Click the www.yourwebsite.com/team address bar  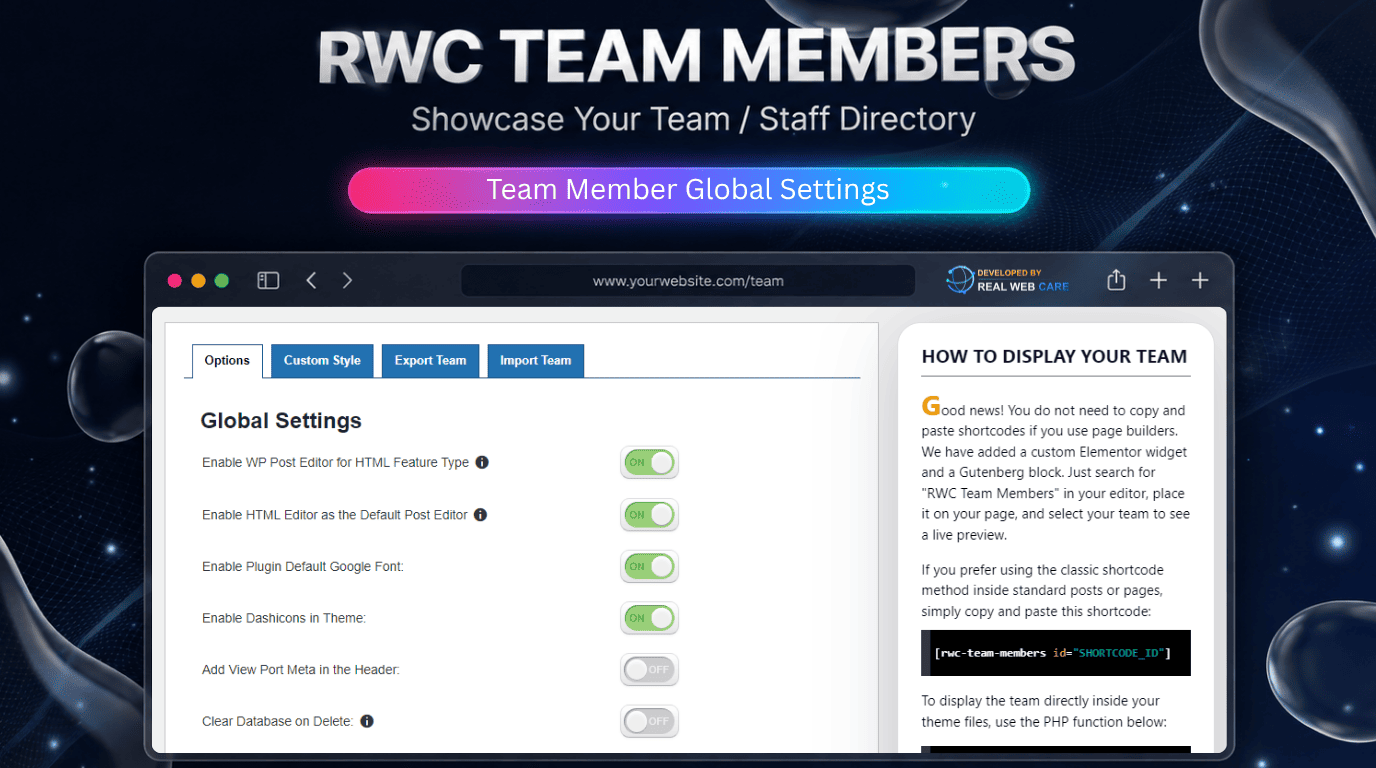pos(688,281)
